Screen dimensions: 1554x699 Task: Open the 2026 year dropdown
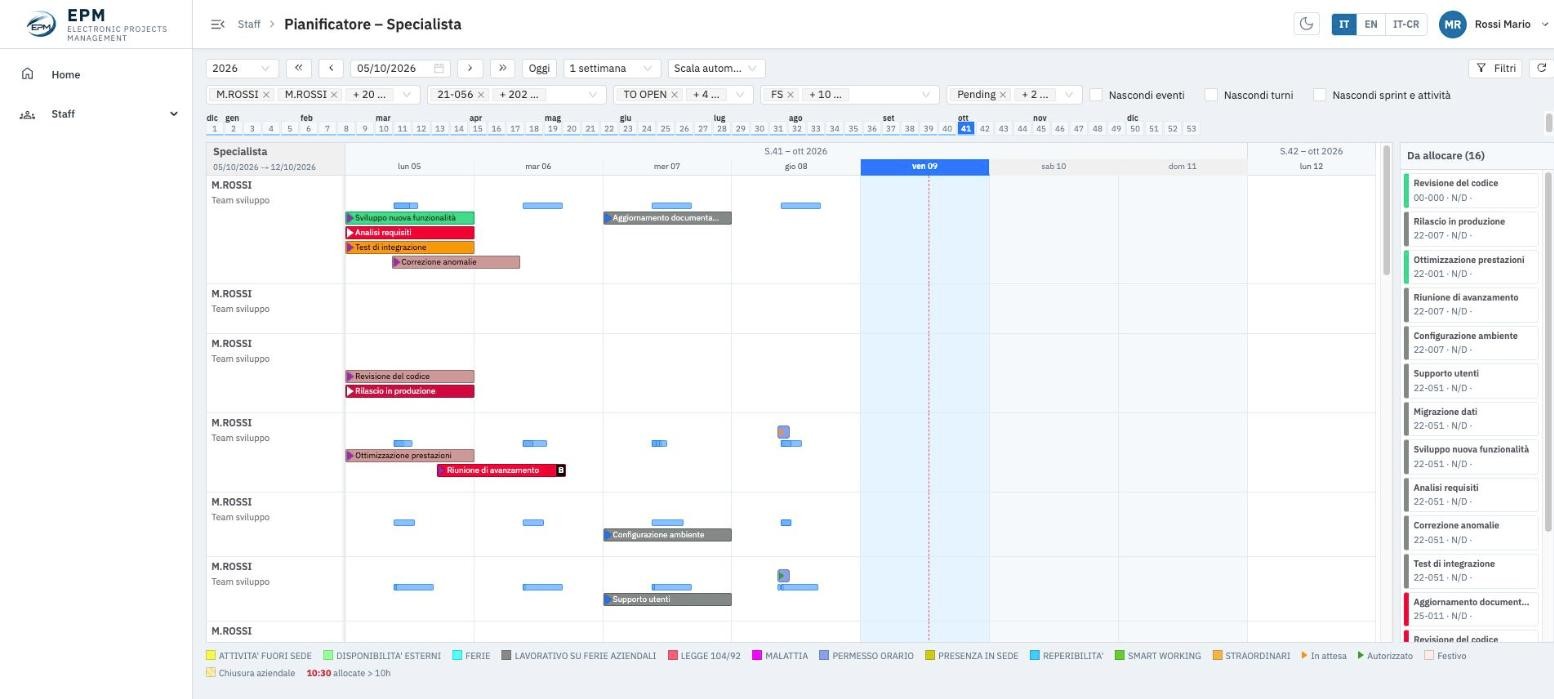[x=242, y=68]
